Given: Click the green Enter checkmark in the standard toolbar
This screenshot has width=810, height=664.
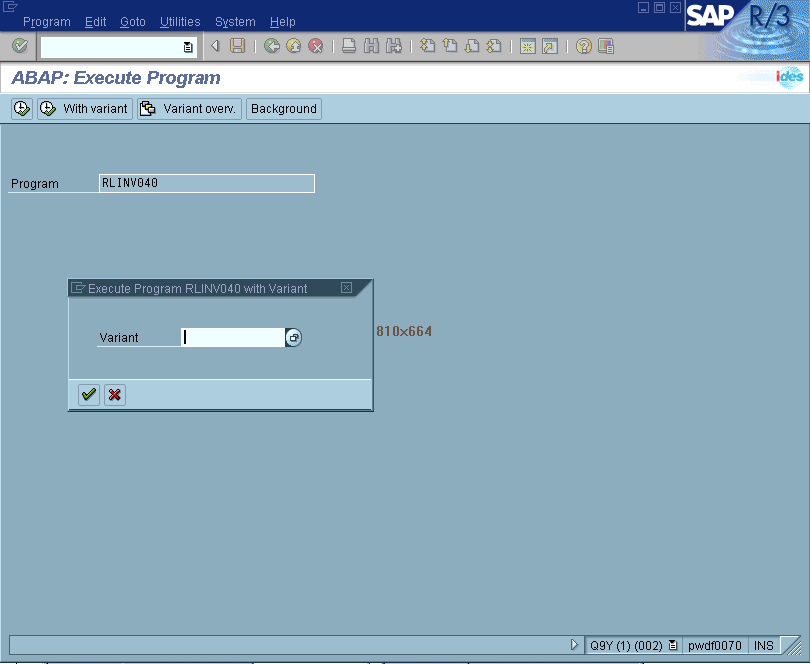Looking at the screenshot, I should [x=20, y=46].
